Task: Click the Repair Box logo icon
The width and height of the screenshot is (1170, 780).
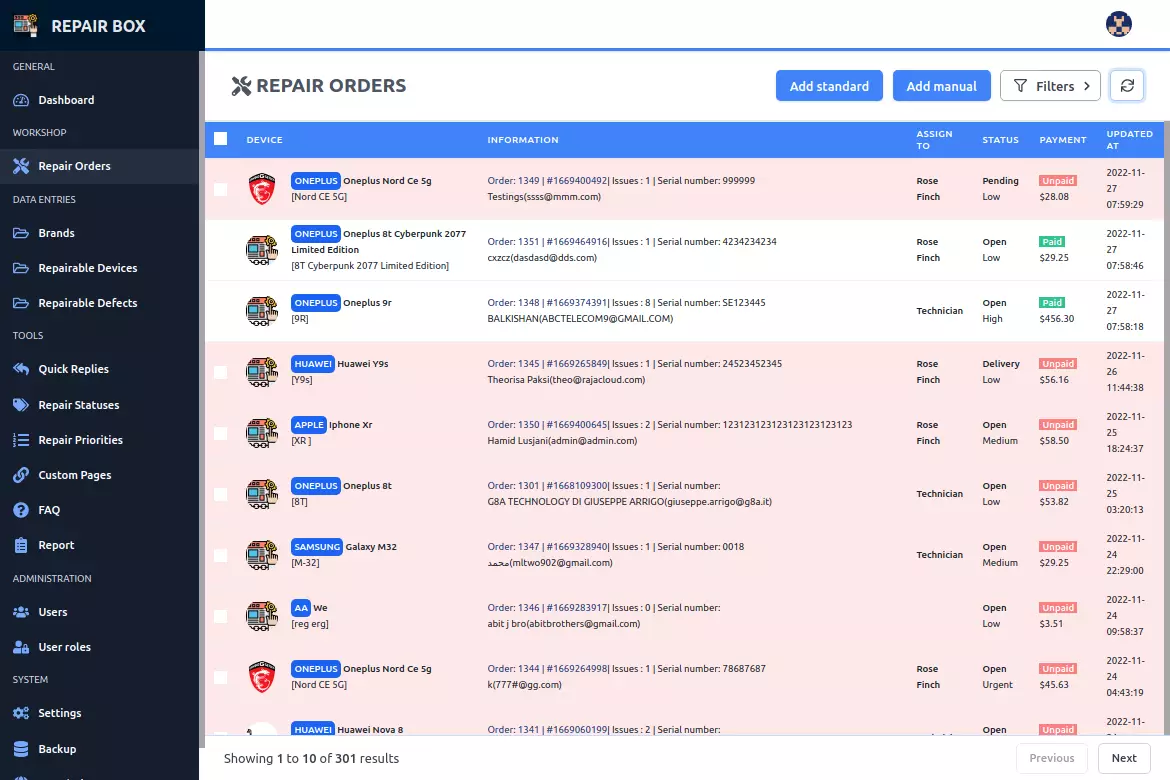Action: tap(25, 25)
